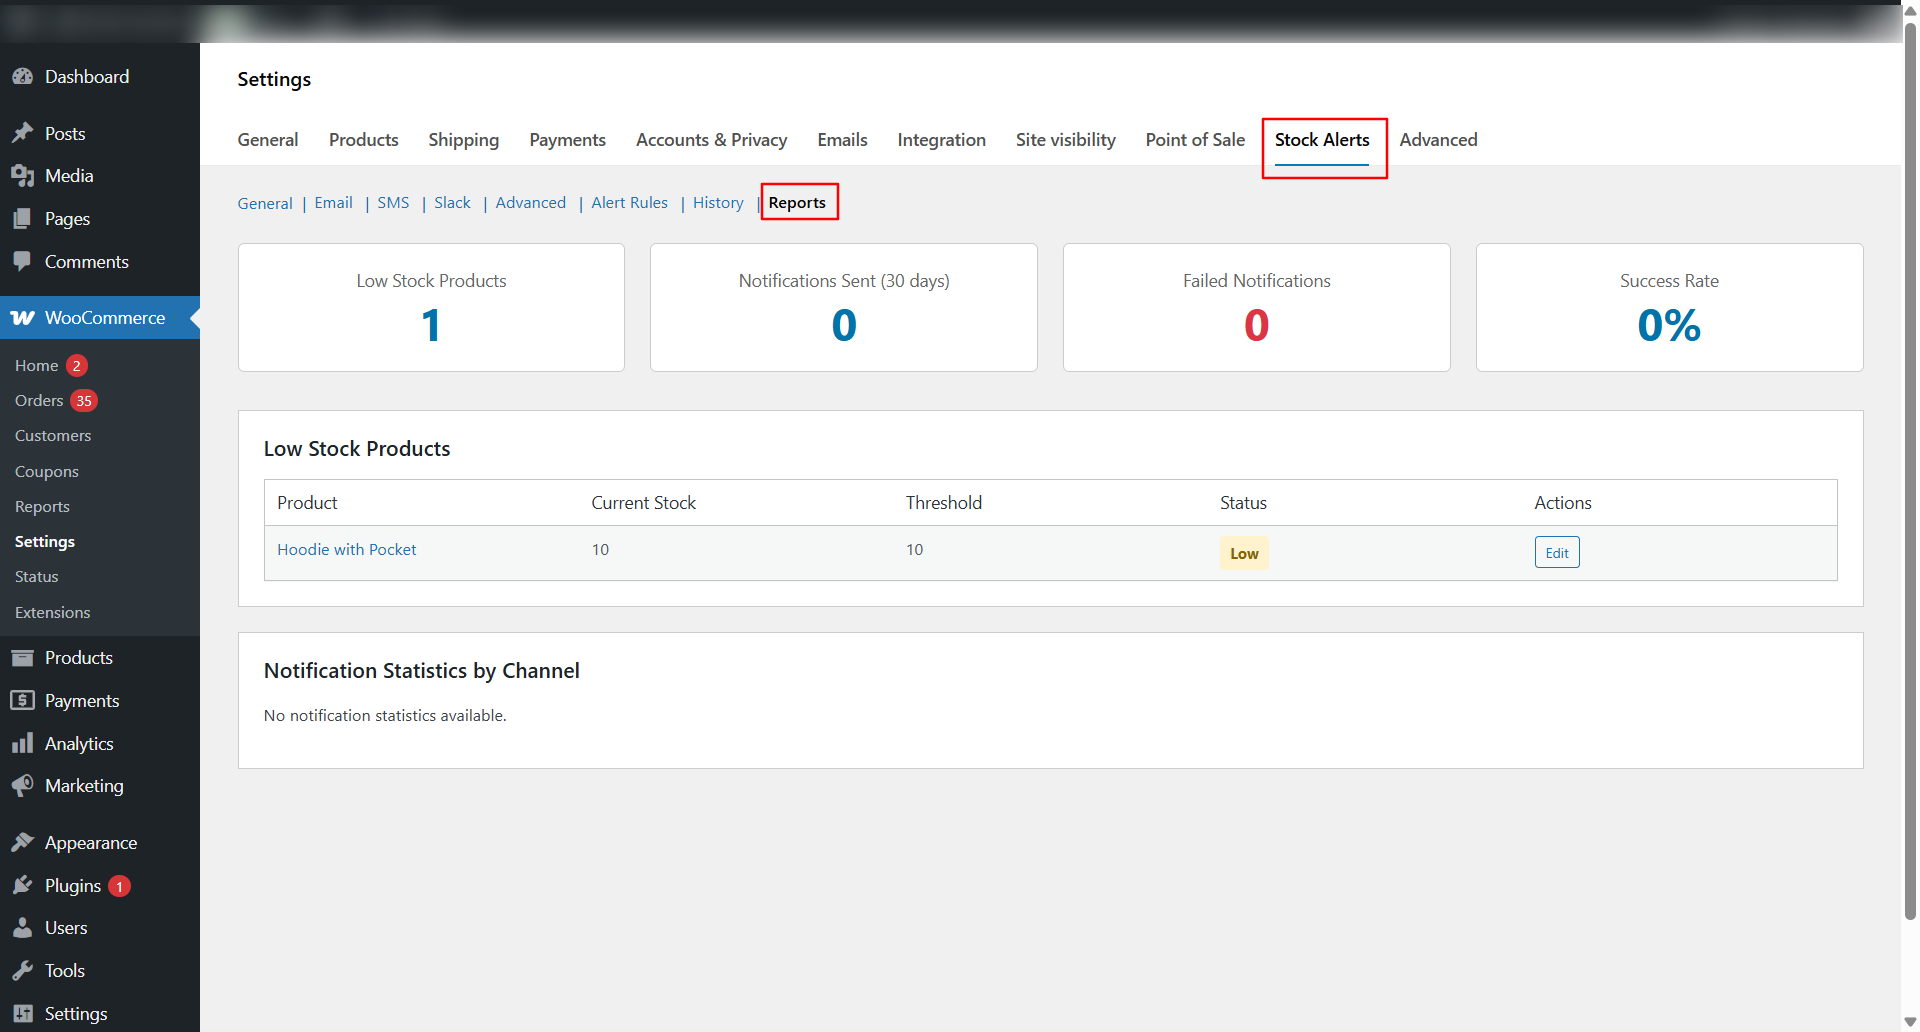Image resolution: width=1920 pixels, height=1032 pixels.
Task: Click the Edit button for the low stock product
Action: [1557, 552]
